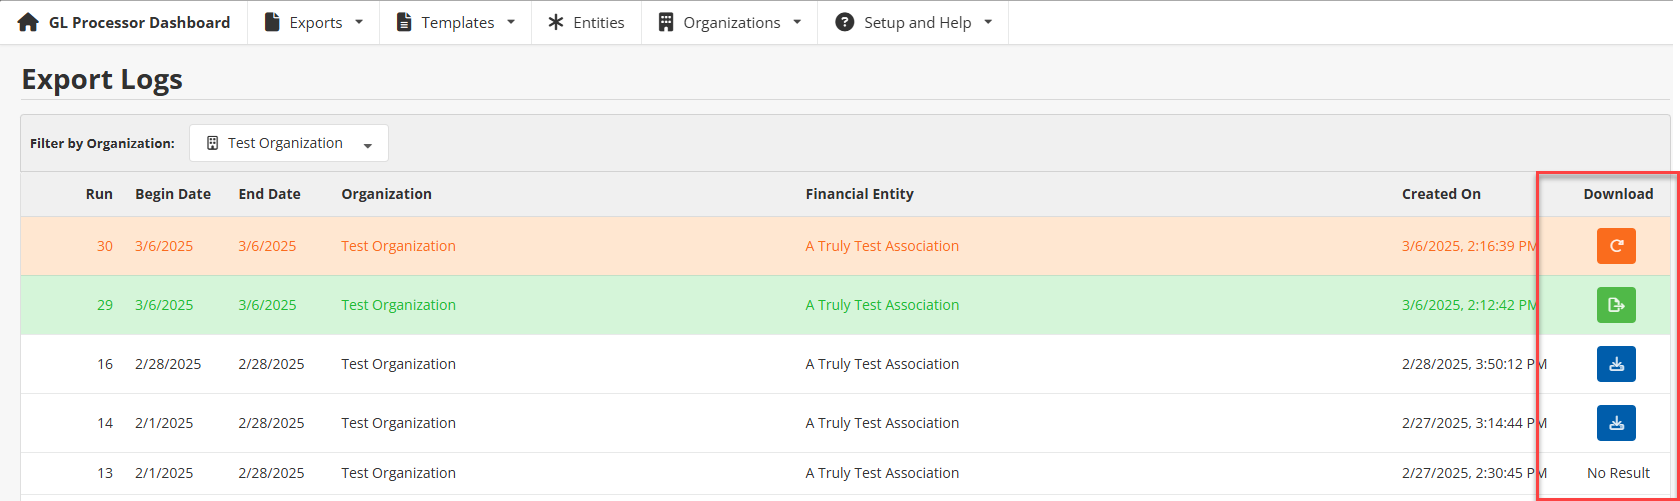
Task: Click the orange refresh icon for run 30
Action: point(1615,246)
